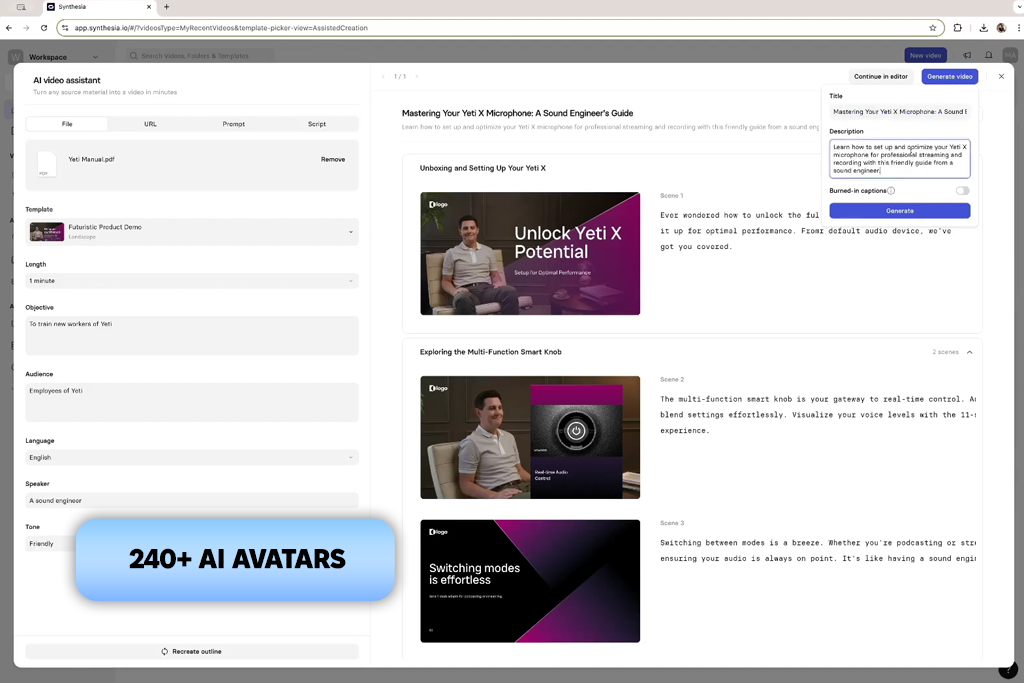
Task: Toggle Burned-in captions switch
Action: pos(962,191)
